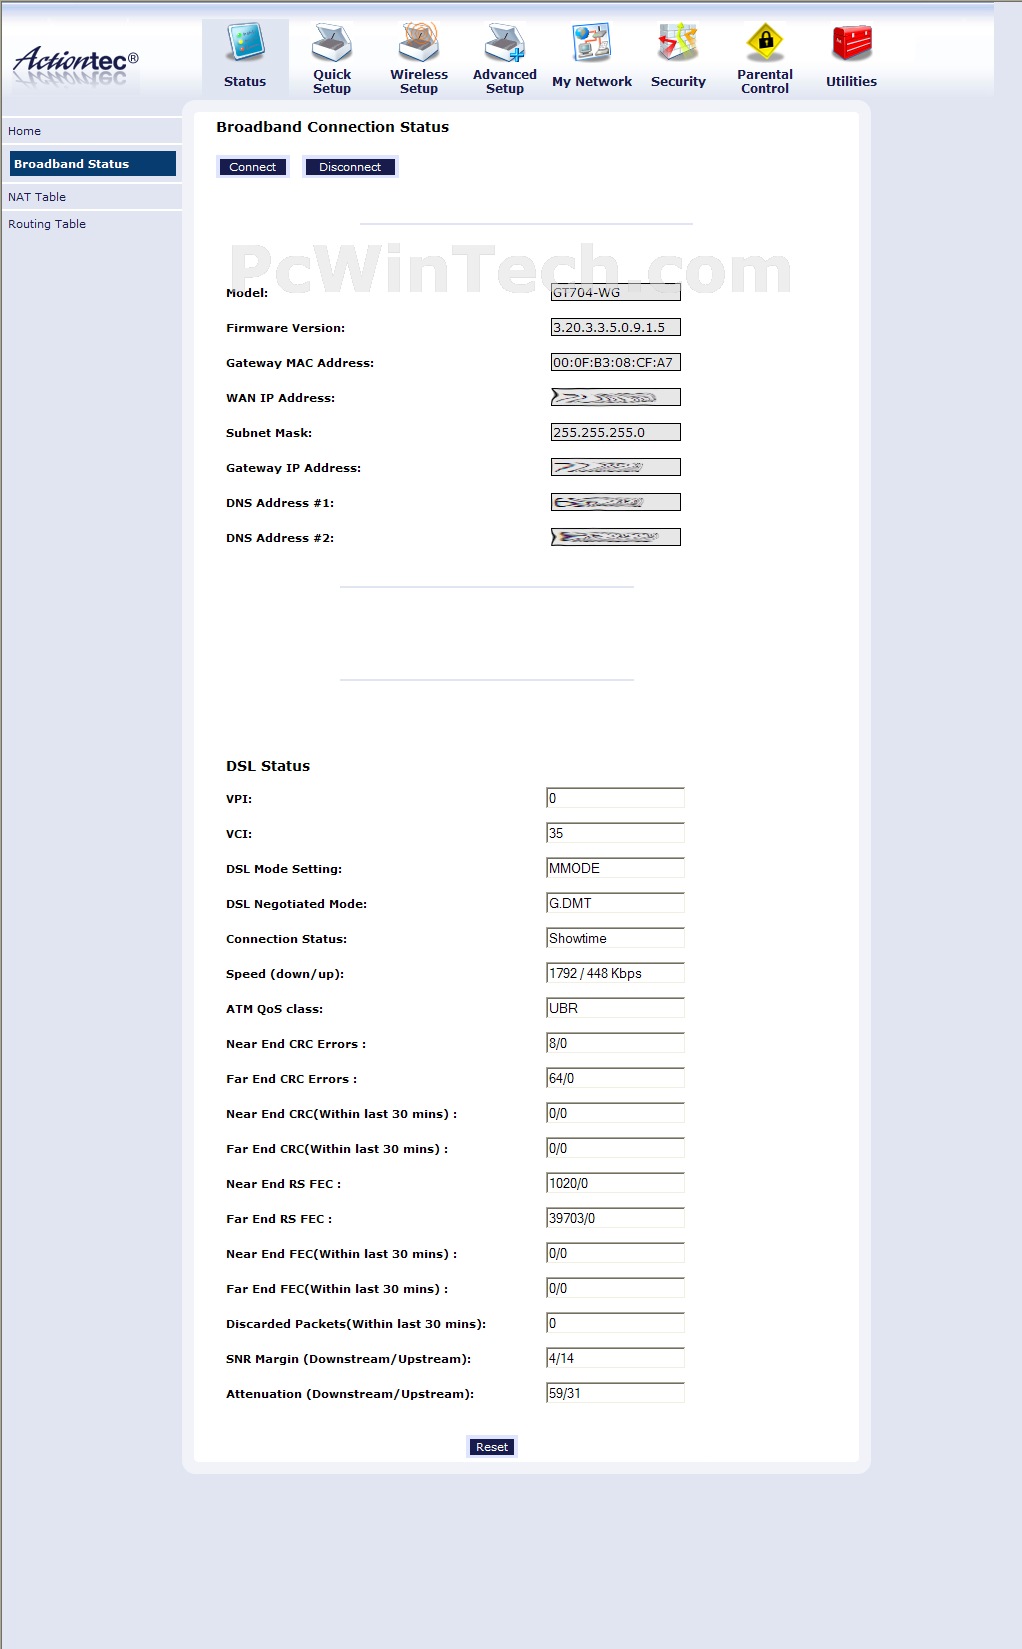The image size is (1022, 1649).
Task: Click the Near End CRC Errors field
Action: click(x=615, y=1043)
